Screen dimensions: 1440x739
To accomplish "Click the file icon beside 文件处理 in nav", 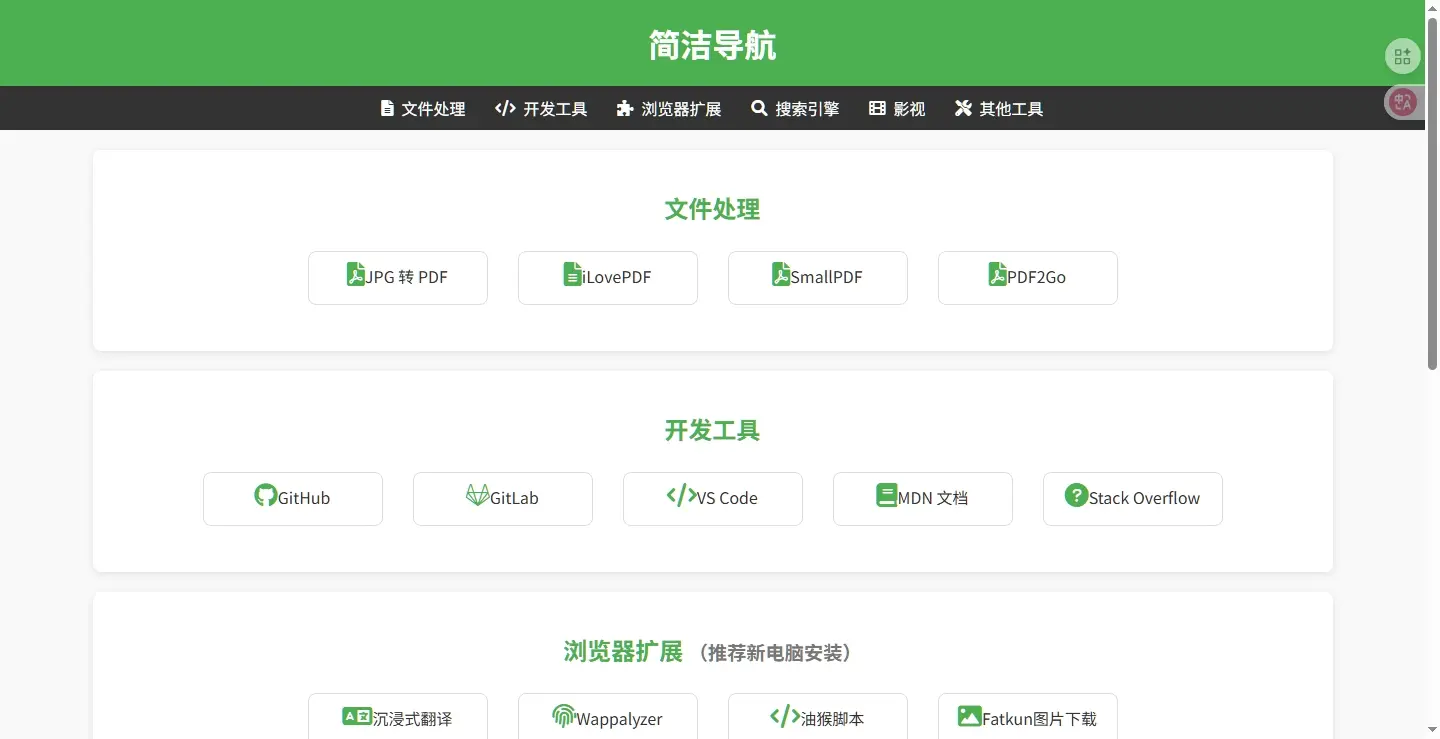I will pos(387,108).
